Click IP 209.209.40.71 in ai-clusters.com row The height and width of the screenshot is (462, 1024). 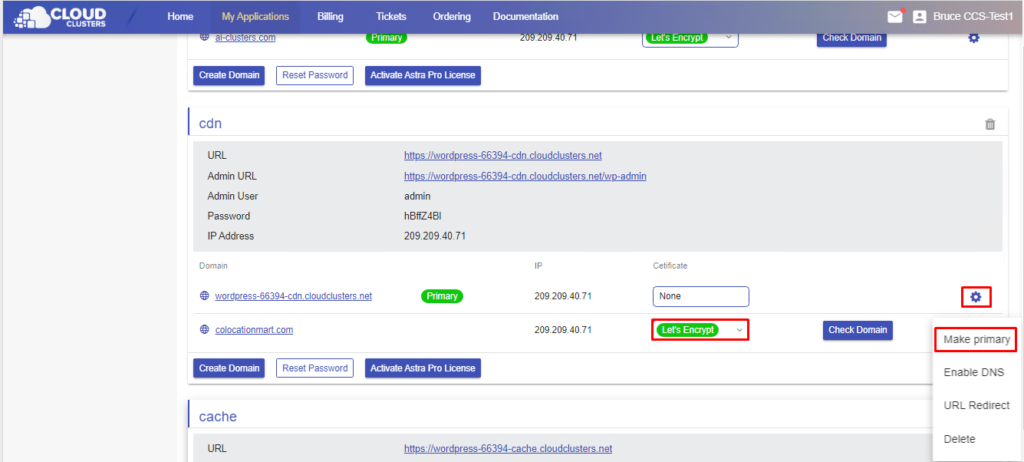tap(549, 37)
